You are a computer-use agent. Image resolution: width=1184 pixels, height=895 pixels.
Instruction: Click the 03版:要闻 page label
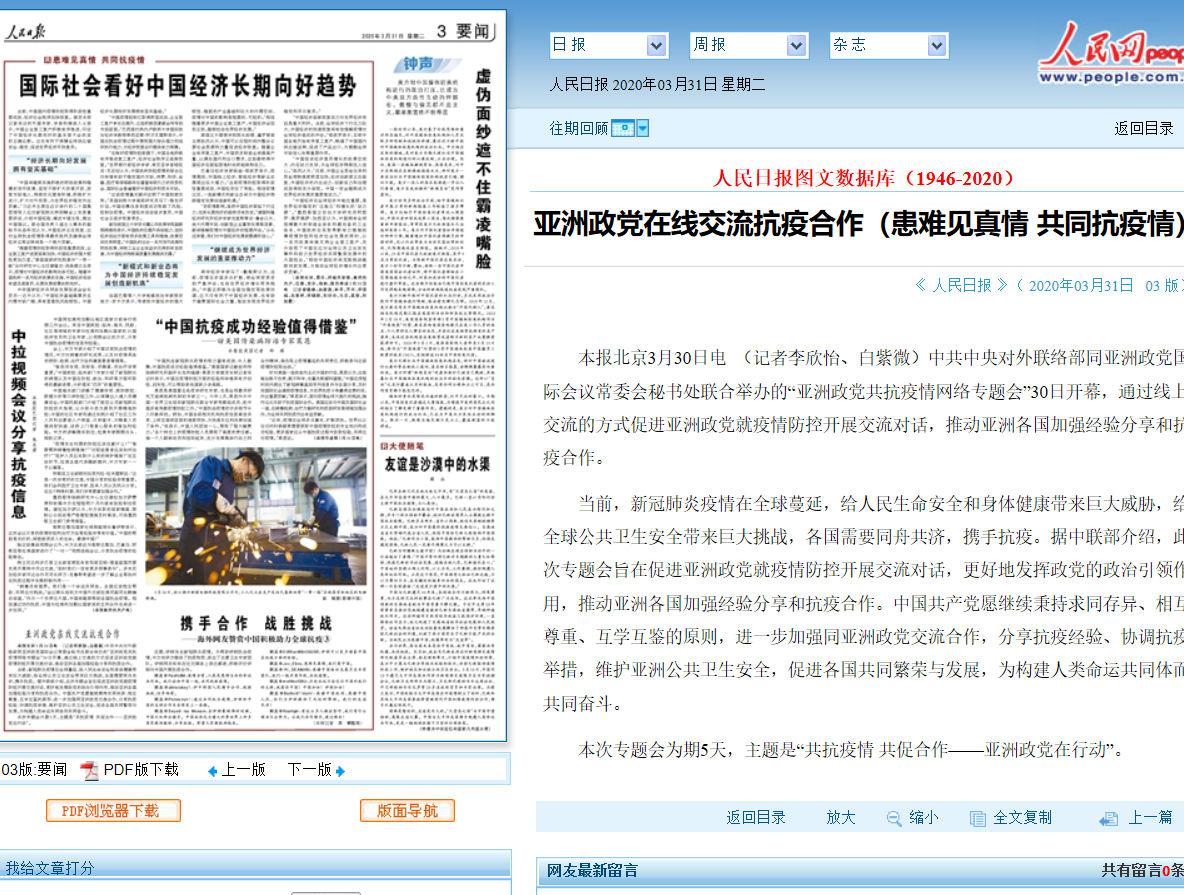pyautogui.click(x=34, y=770)
